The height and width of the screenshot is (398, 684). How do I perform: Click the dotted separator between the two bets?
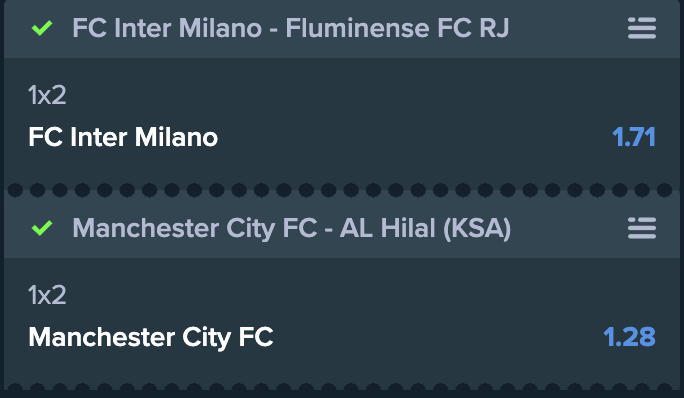340,190
